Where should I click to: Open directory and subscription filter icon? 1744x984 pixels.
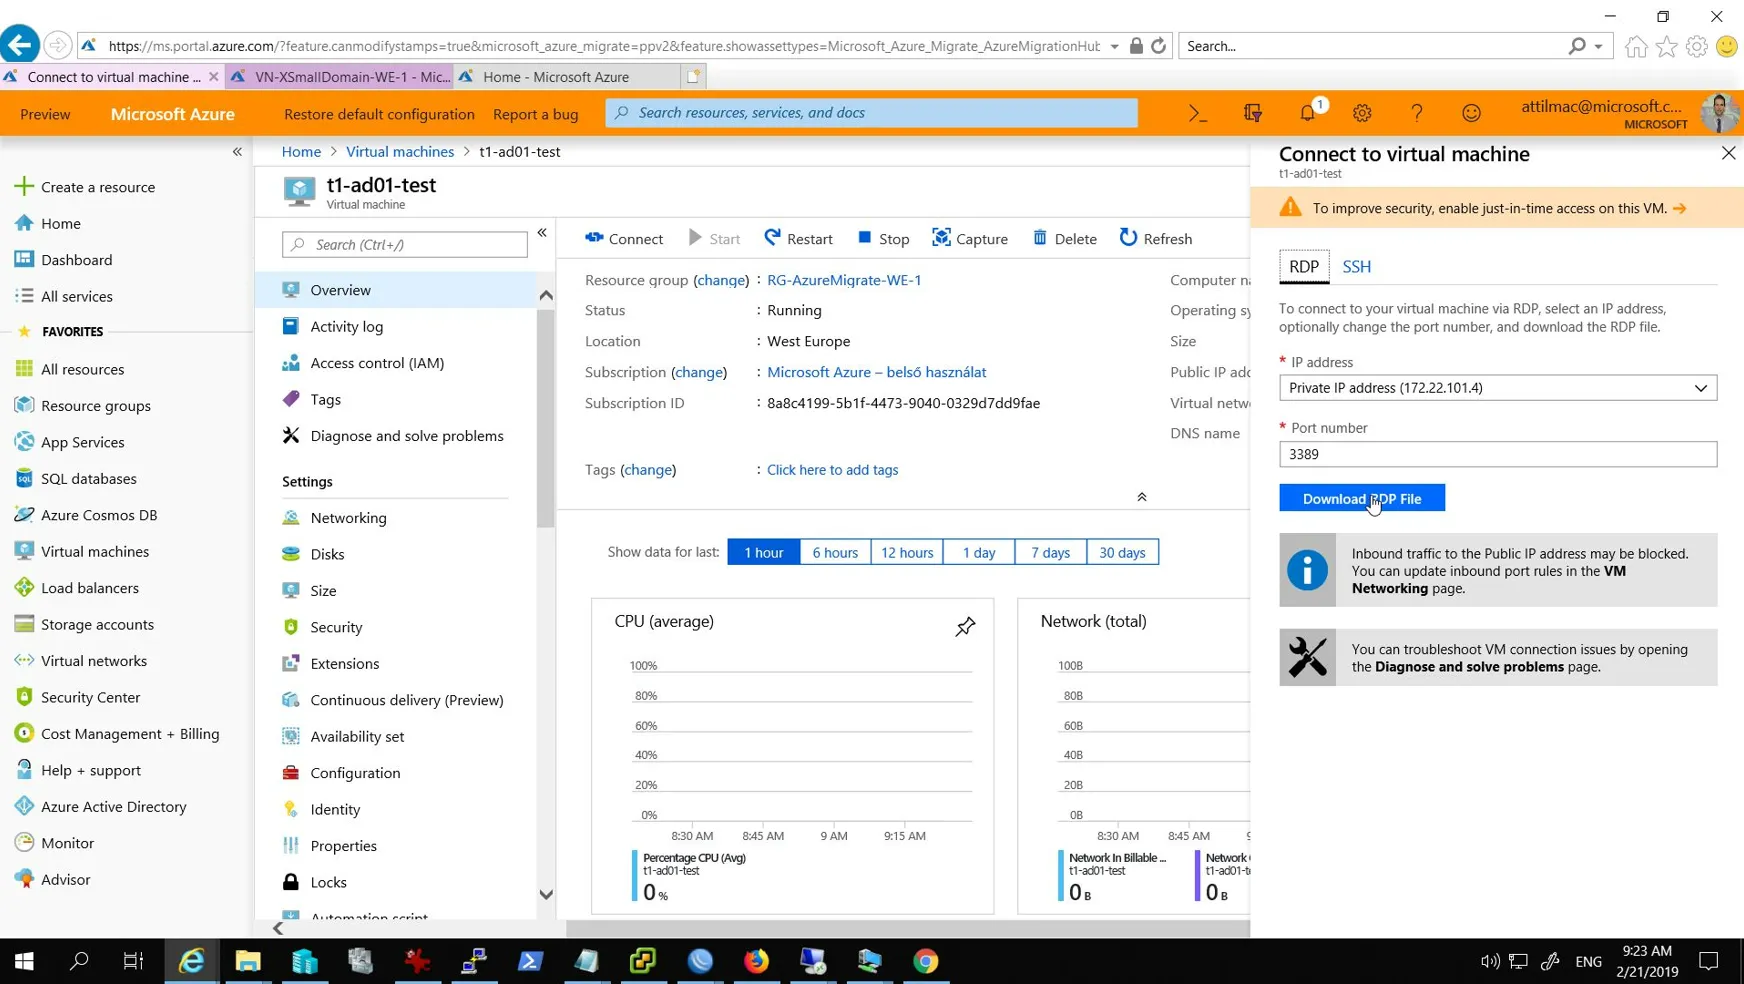(1252, 113)
